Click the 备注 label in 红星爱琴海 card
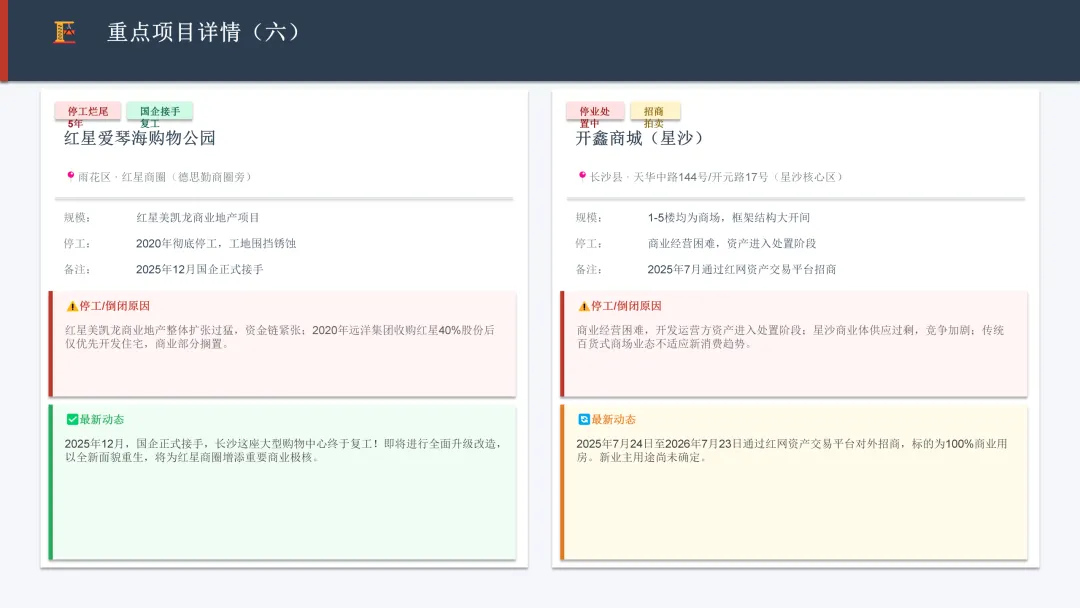 (77, 270)
